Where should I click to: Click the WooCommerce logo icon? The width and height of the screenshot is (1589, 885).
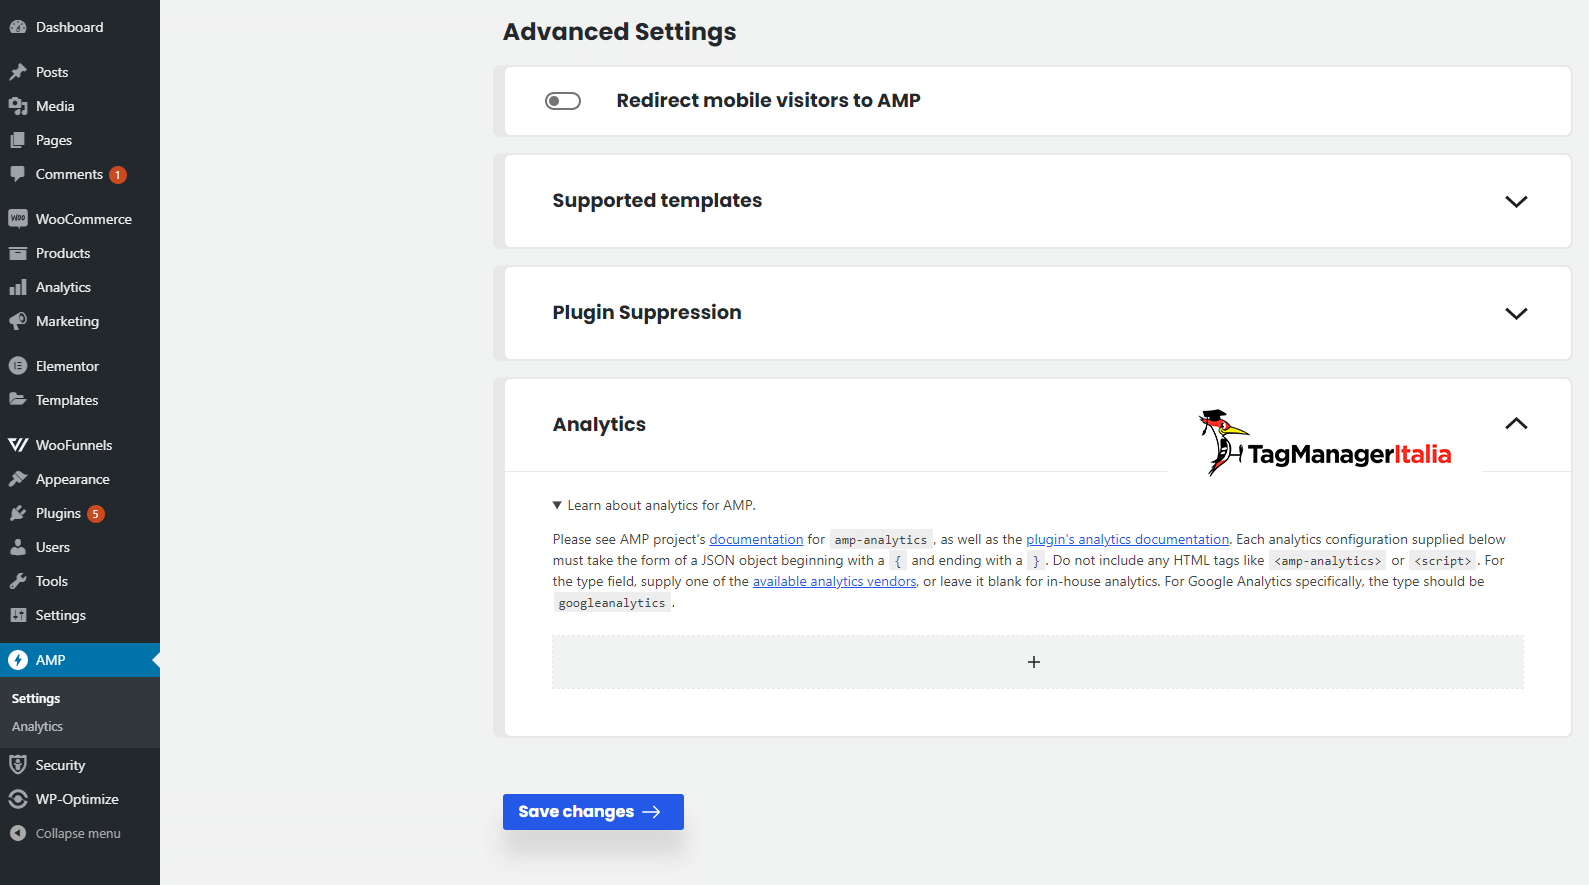coord(18,219)
